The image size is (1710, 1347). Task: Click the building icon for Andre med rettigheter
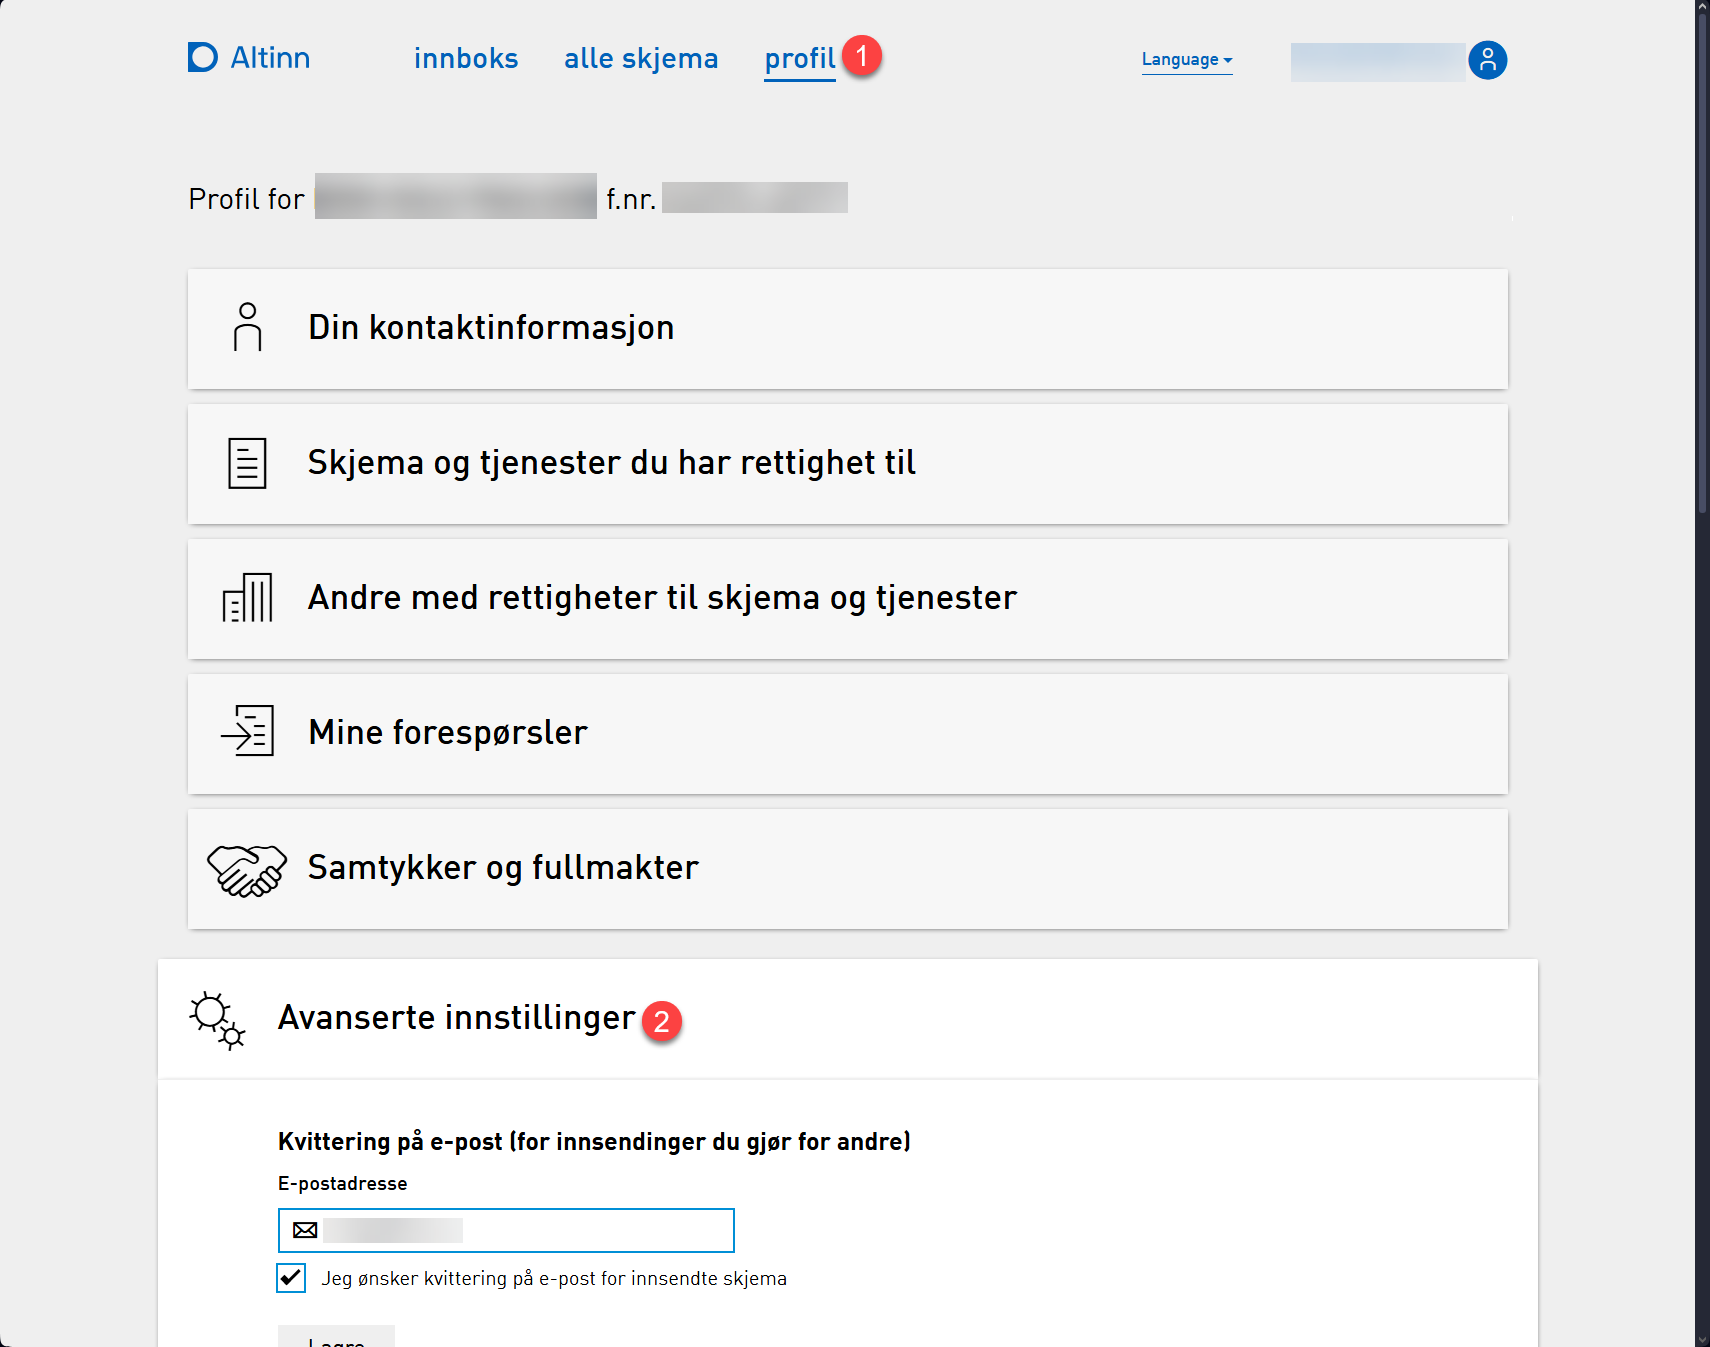(247, 598)
